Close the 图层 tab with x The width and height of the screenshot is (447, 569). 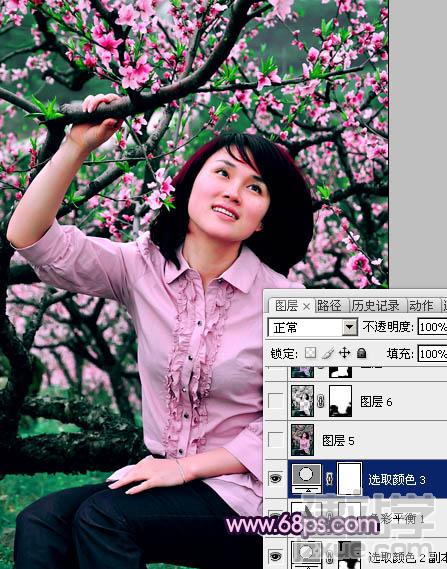pos(306,307)
